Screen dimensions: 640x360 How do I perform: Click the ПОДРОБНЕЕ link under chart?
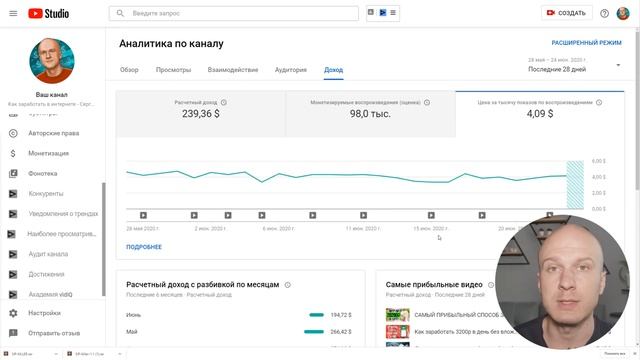(144, 247)
